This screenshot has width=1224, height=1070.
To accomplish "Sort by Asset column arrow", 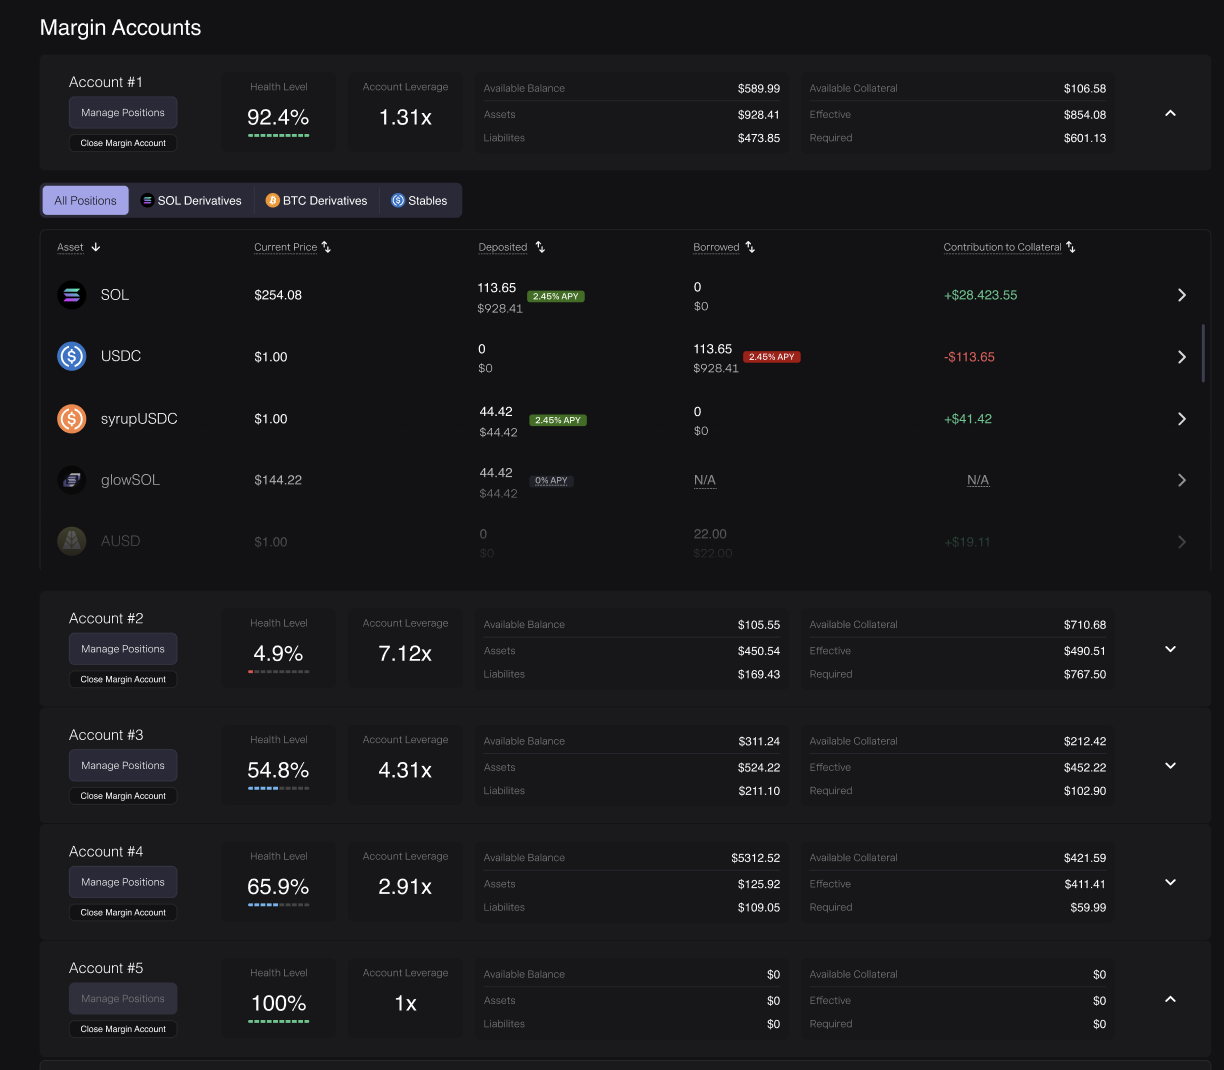I will 96,247.
